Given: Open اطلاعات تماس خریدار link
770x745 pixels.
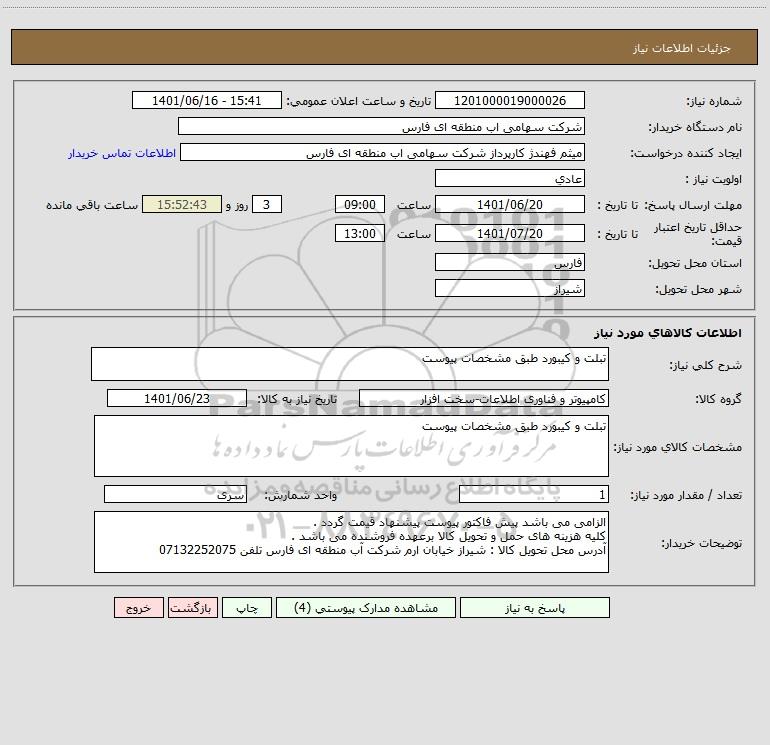Looking at the screenshot, I should click(x=122, y=153).
